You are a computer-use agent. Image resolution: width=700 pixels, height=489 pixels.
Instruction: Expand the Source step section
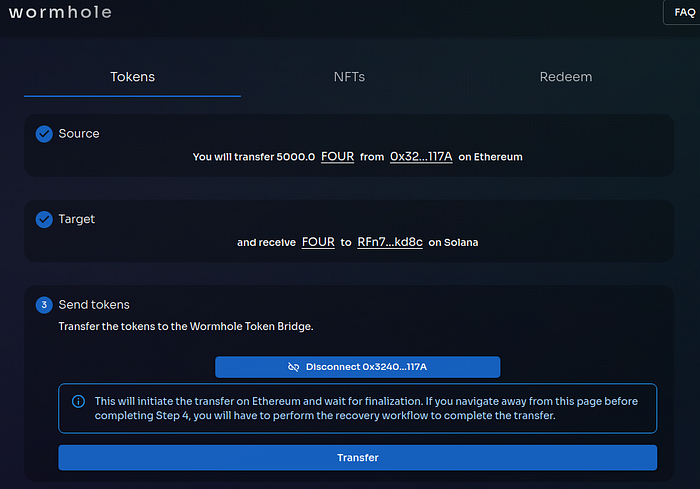79,134
